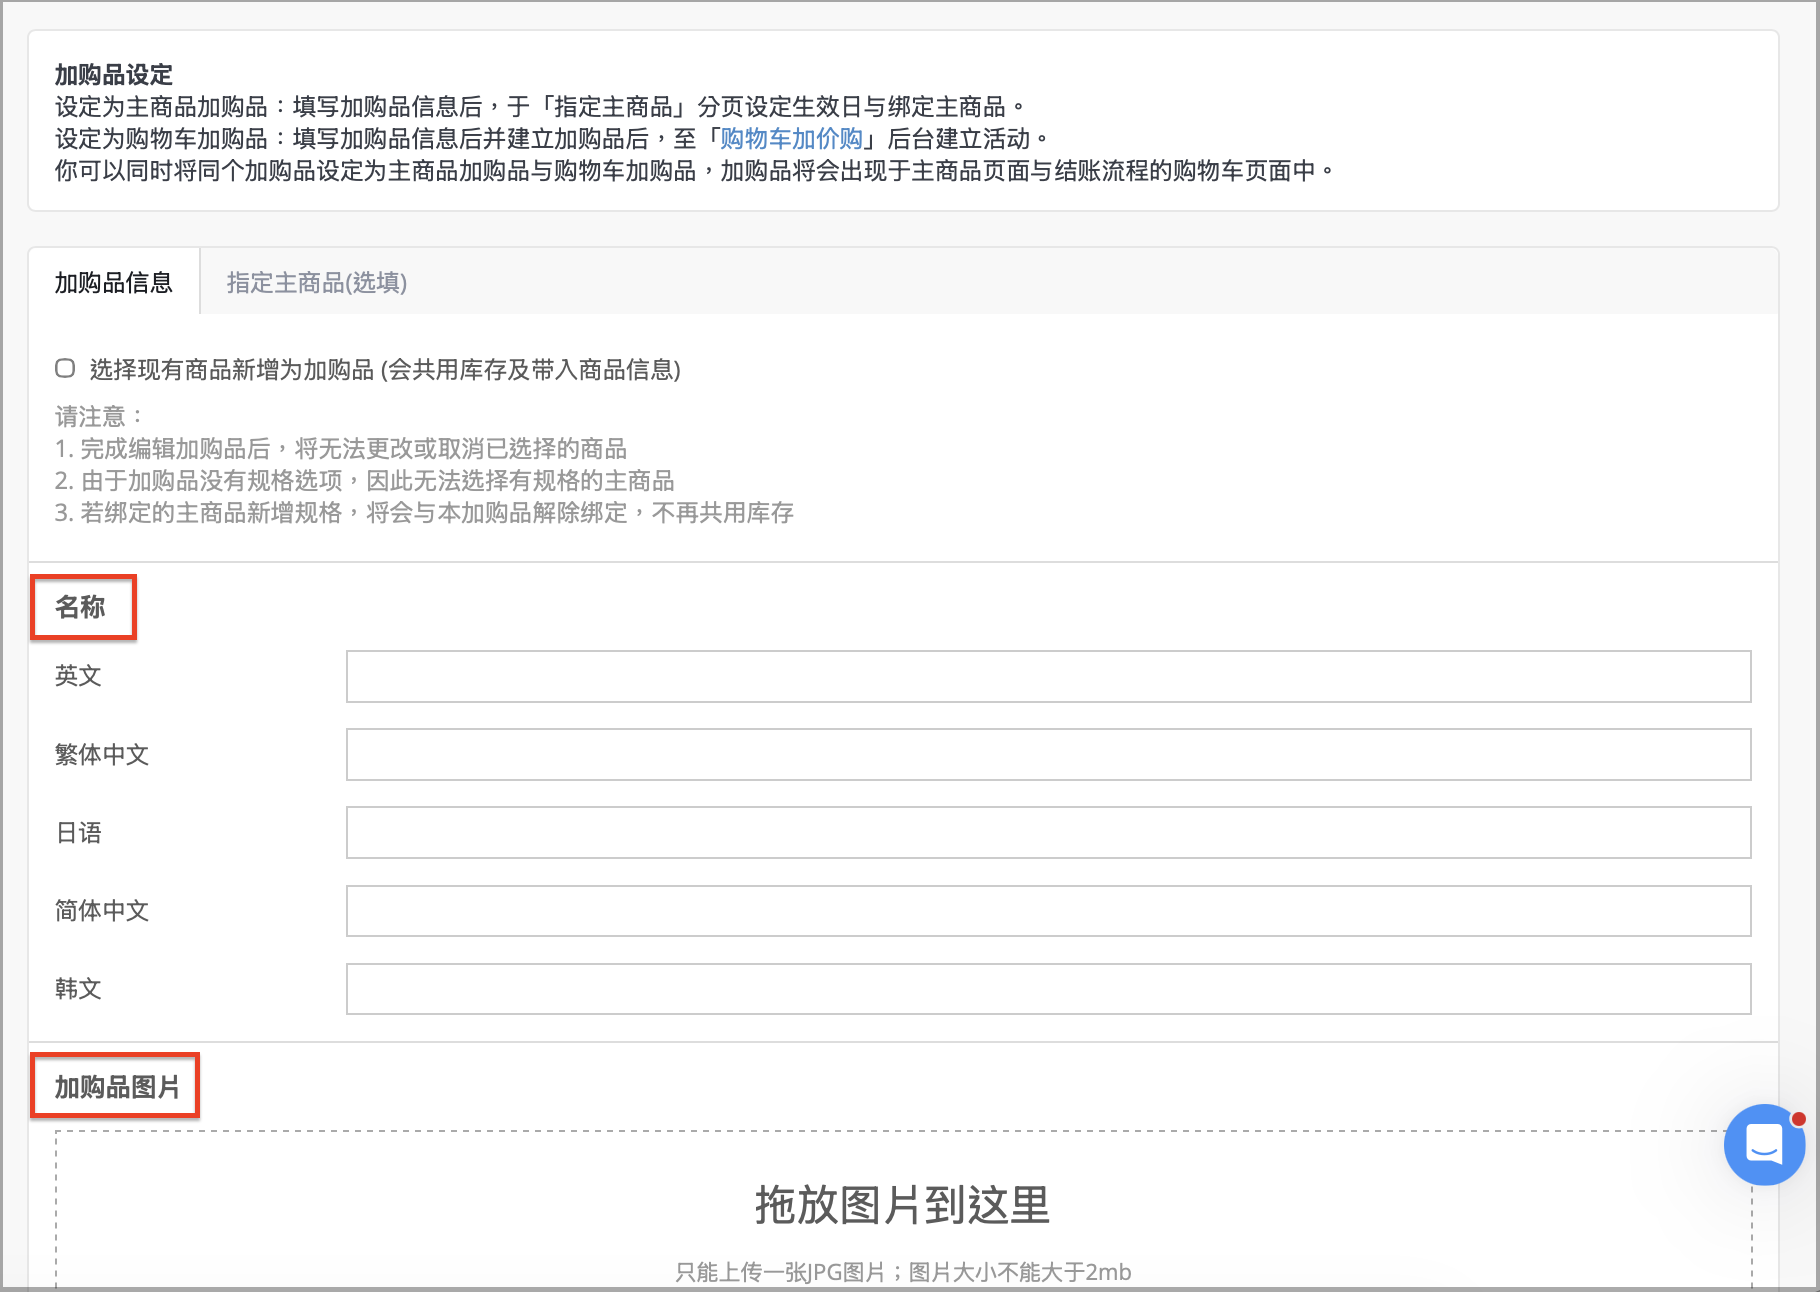Select the 加购品信息 tab

pyautogui.click(x=114, y=283)
